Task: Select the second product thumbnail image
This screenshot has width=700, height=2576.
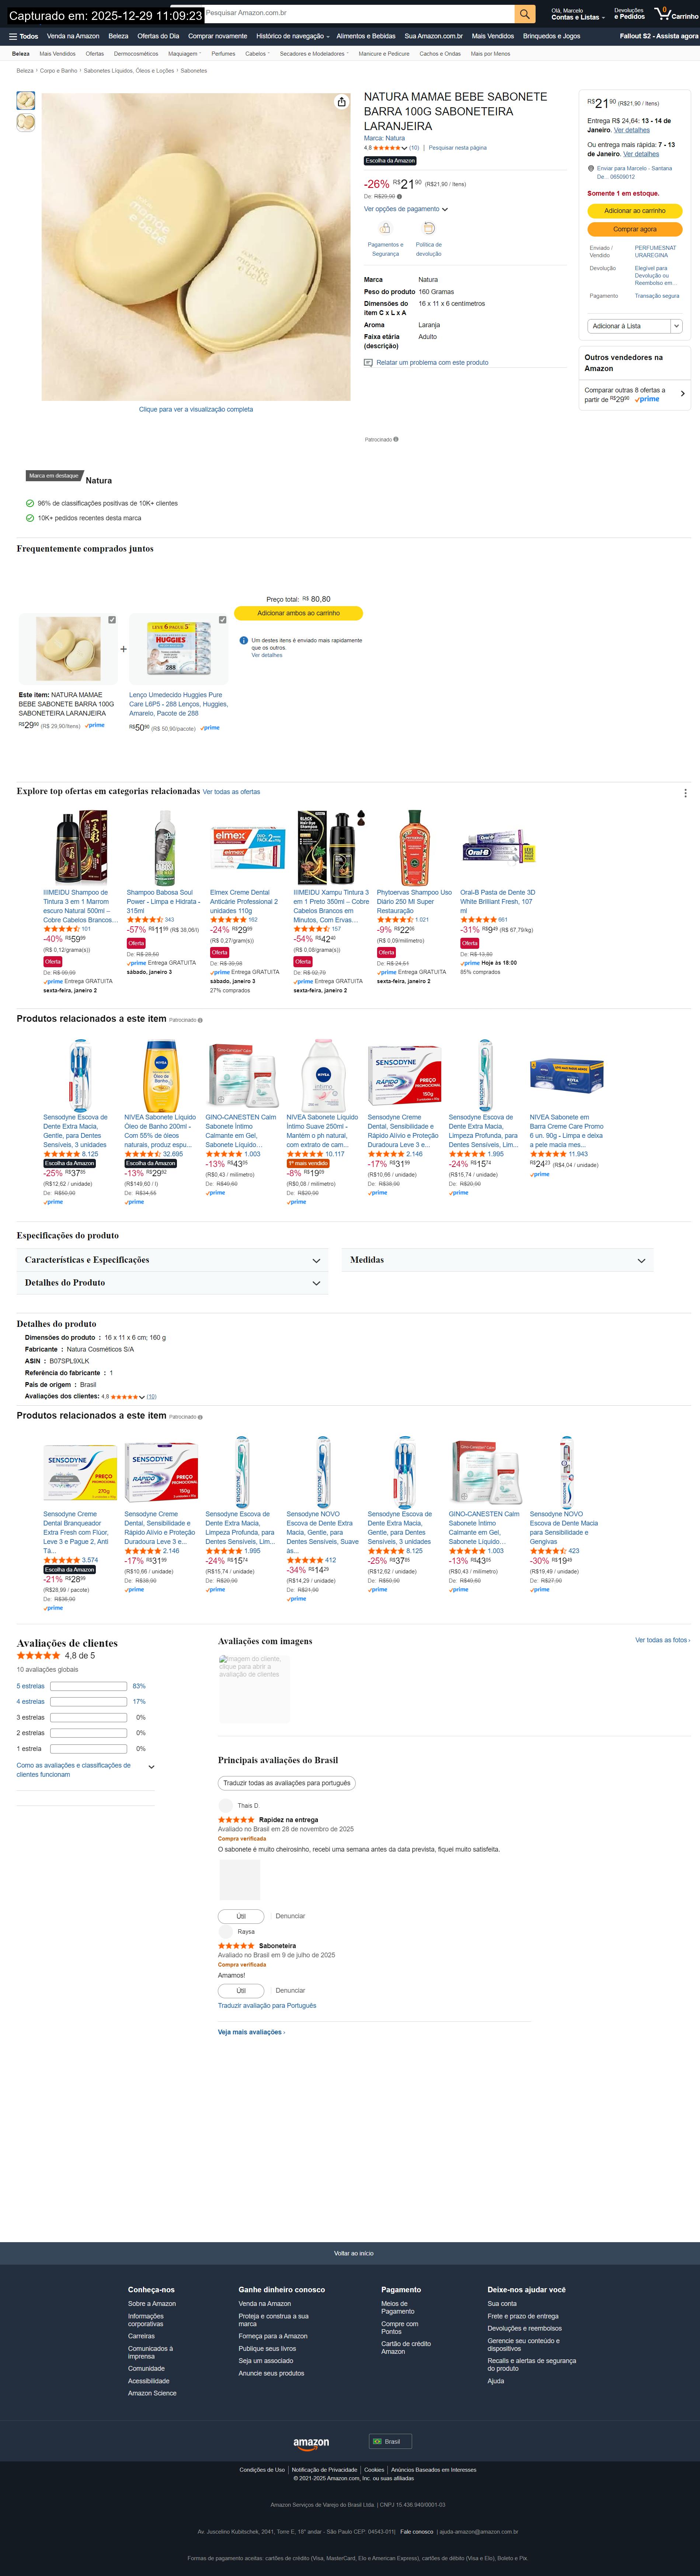Action: [26, 122]
